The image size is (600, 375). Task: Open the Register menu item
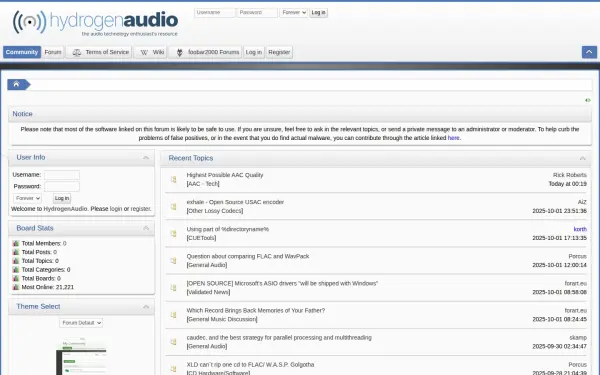tap(279, 52)
